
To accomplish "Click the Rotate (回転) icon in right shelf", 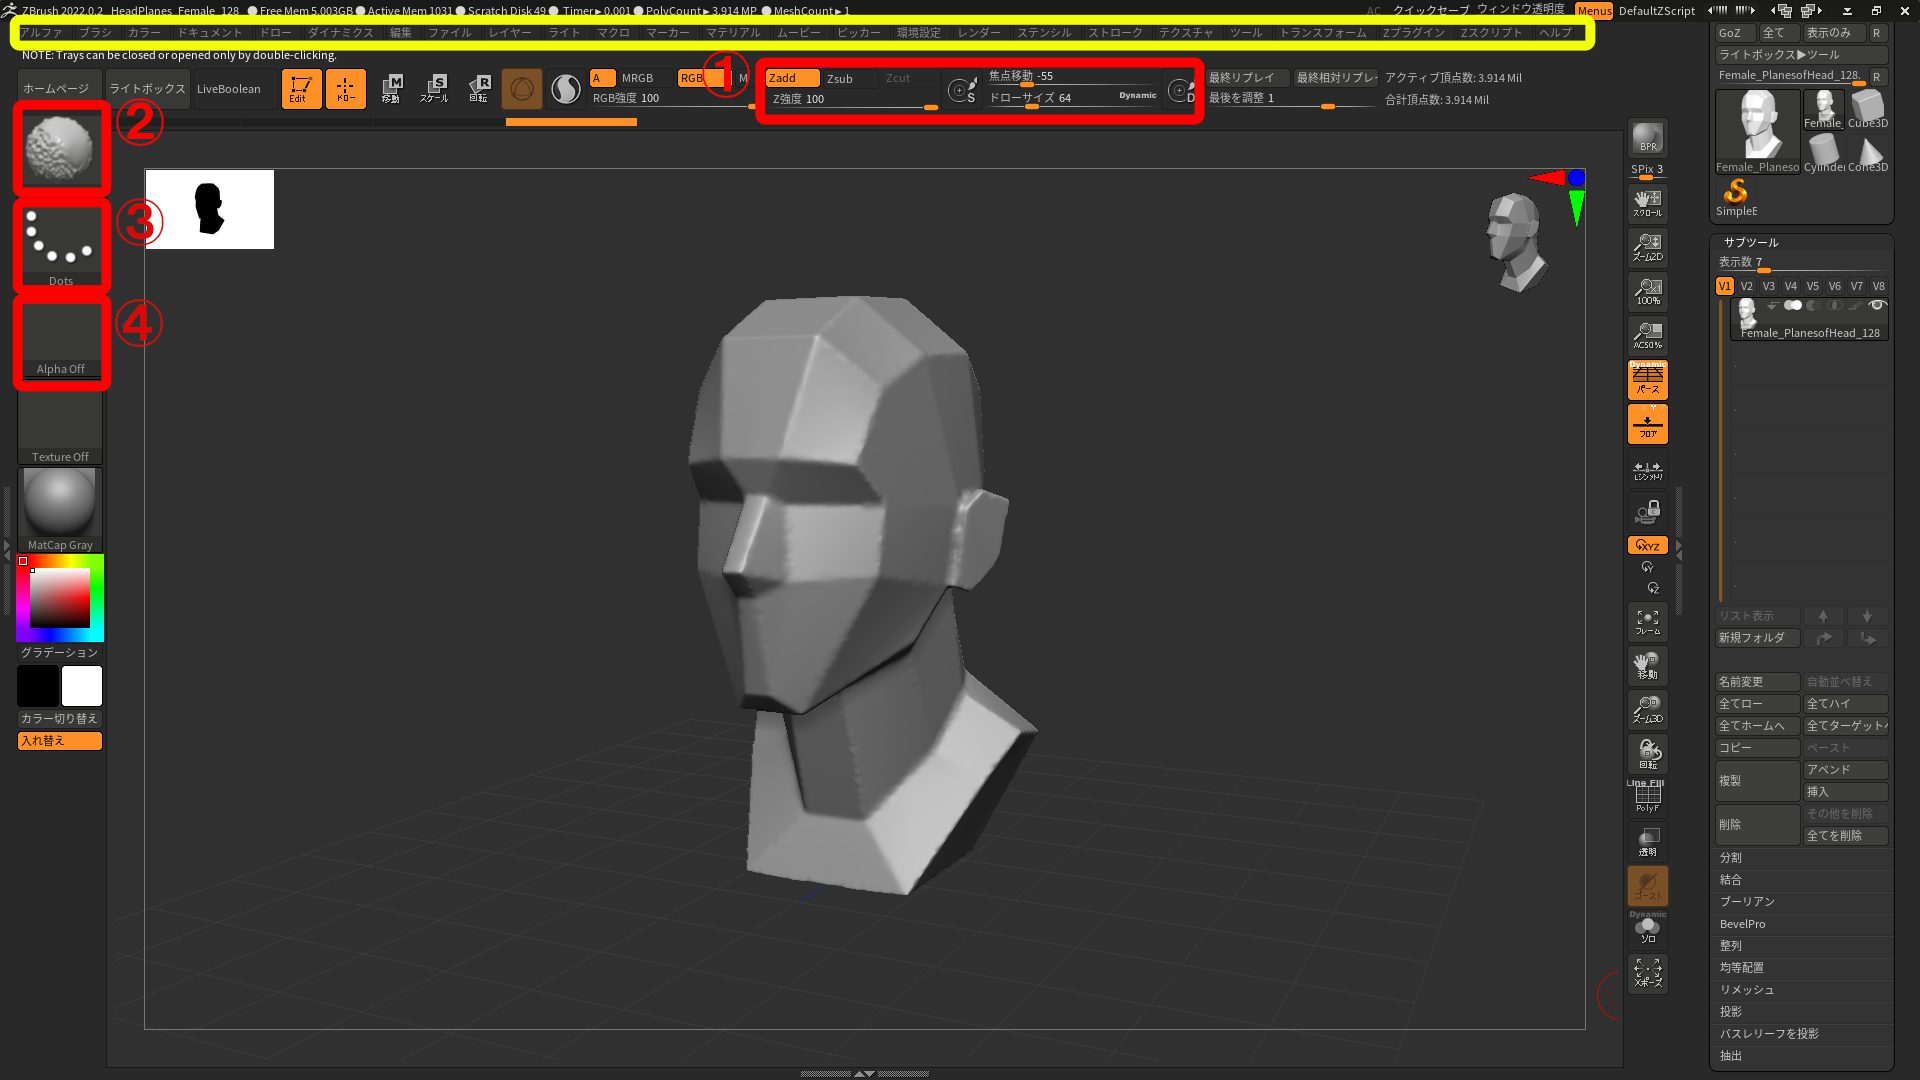I will click(x=1647, y=754).
